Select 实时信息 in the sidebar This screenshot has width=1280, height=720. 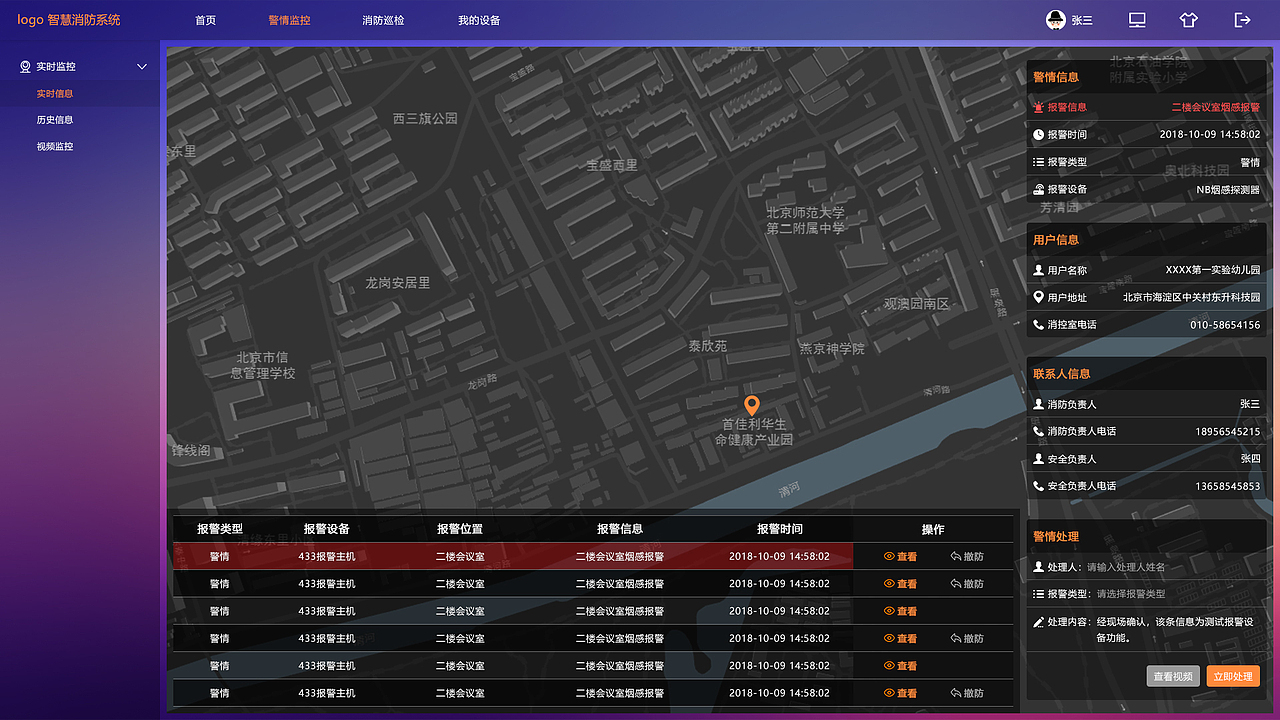click(x=55, y=94)
